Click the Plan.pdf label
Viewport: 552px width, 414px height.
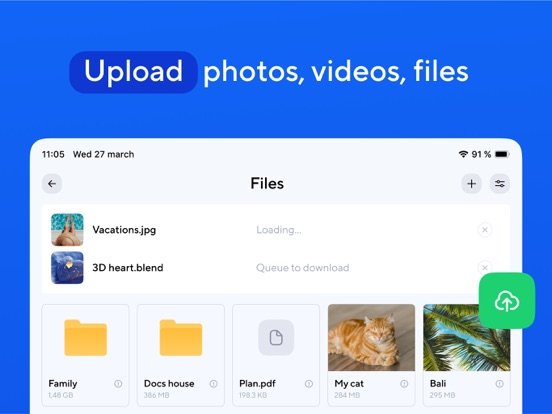(x=257, y=383)
